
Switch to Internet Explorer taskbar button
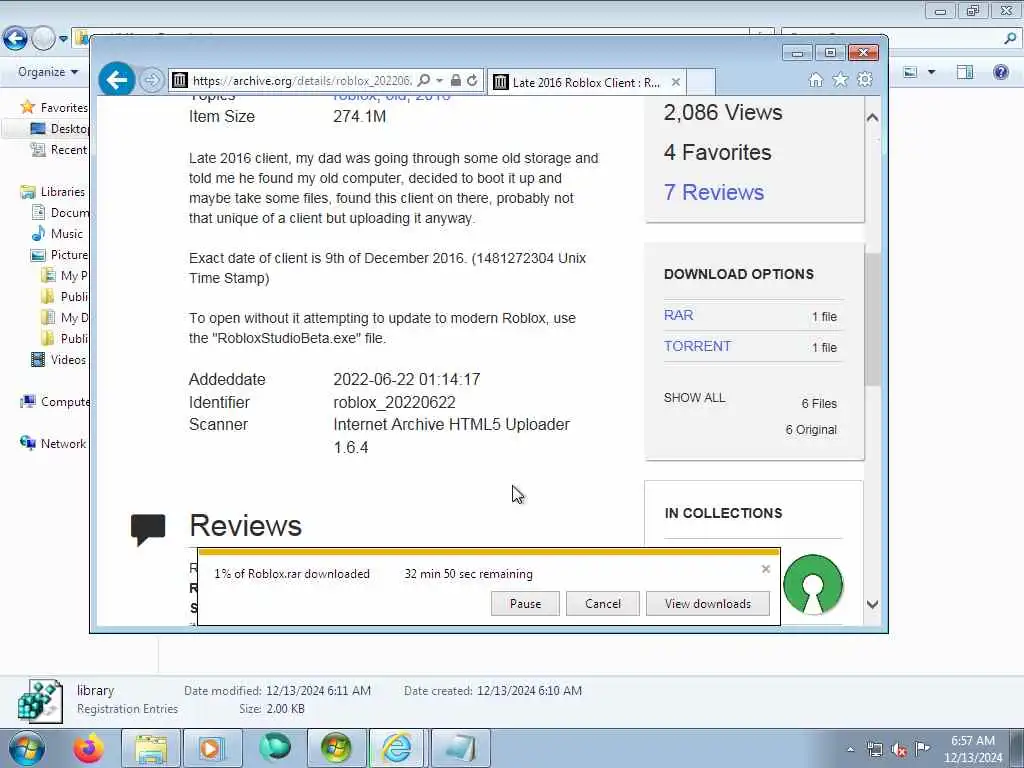coord(398,748)
